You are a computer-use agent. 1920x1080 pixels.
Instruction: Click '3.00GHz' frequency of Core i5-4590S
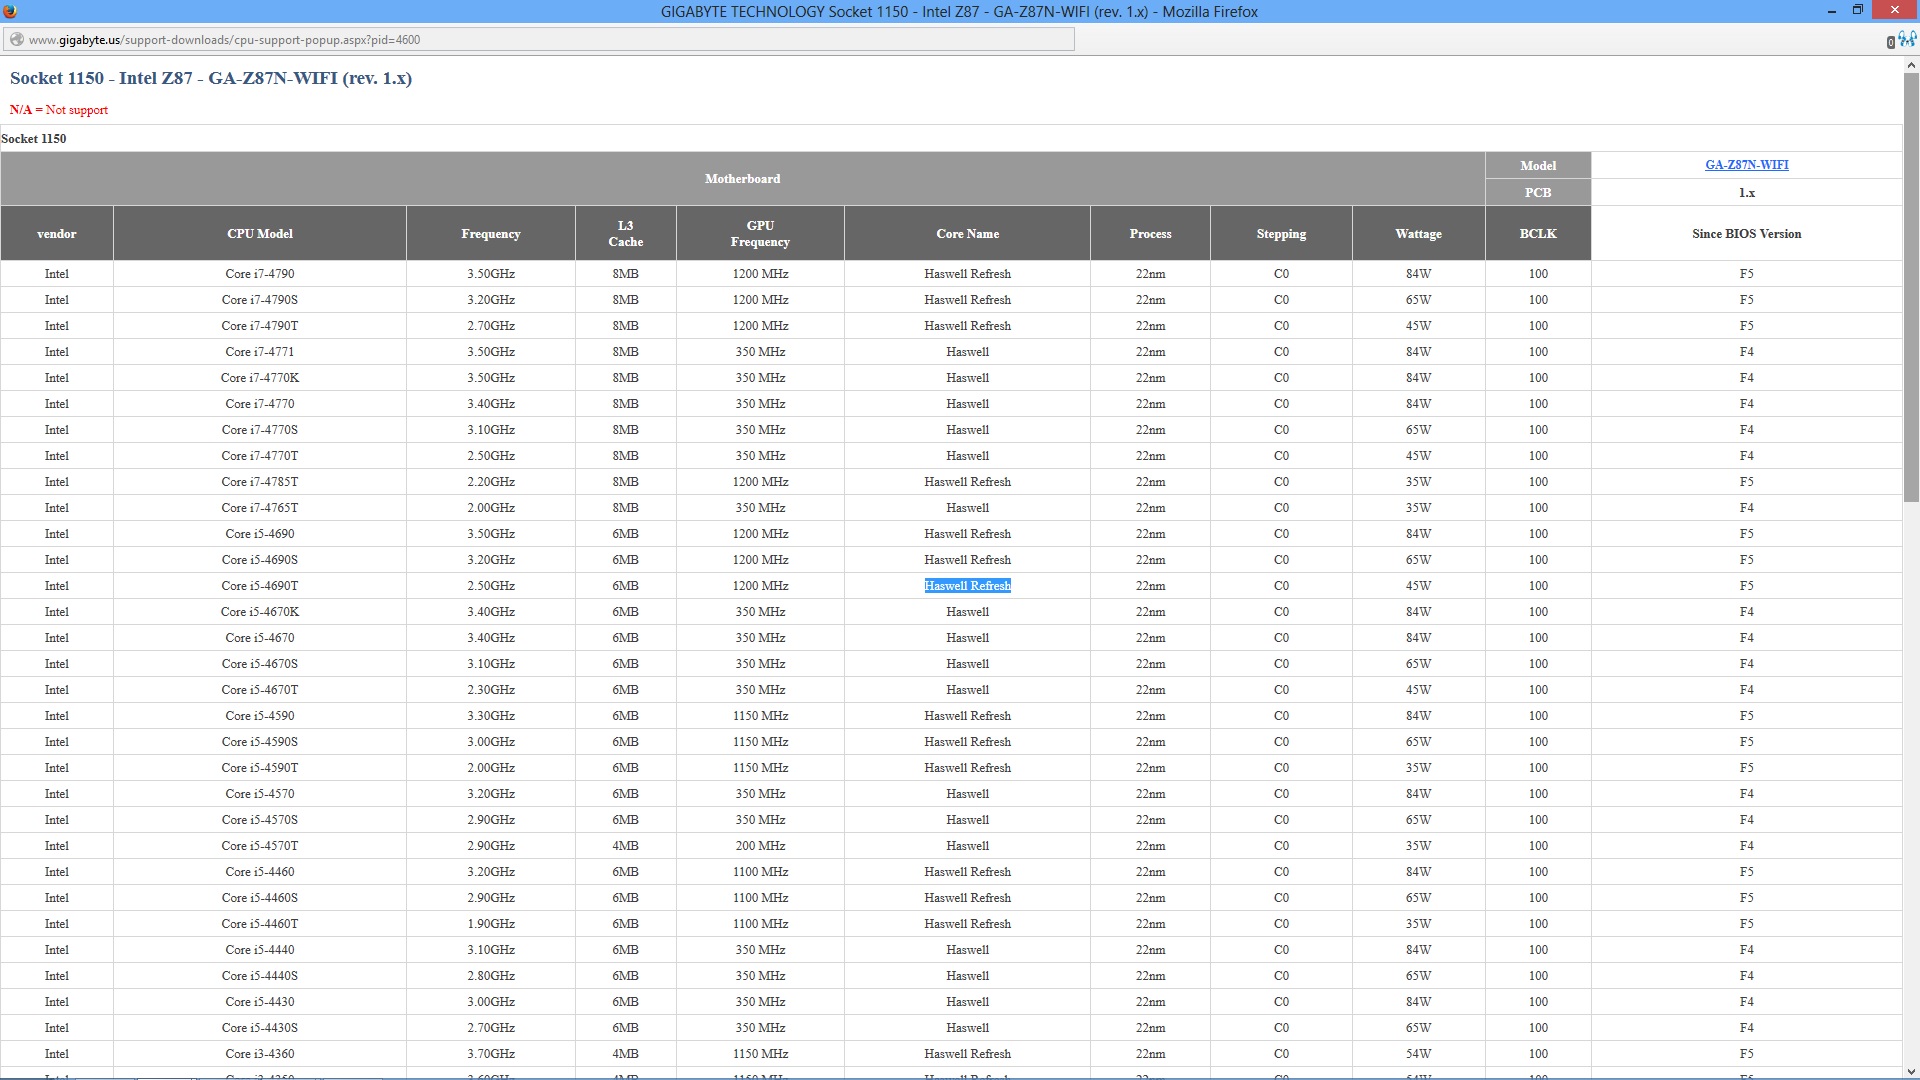pyautogui.click(x=491, y=742)
